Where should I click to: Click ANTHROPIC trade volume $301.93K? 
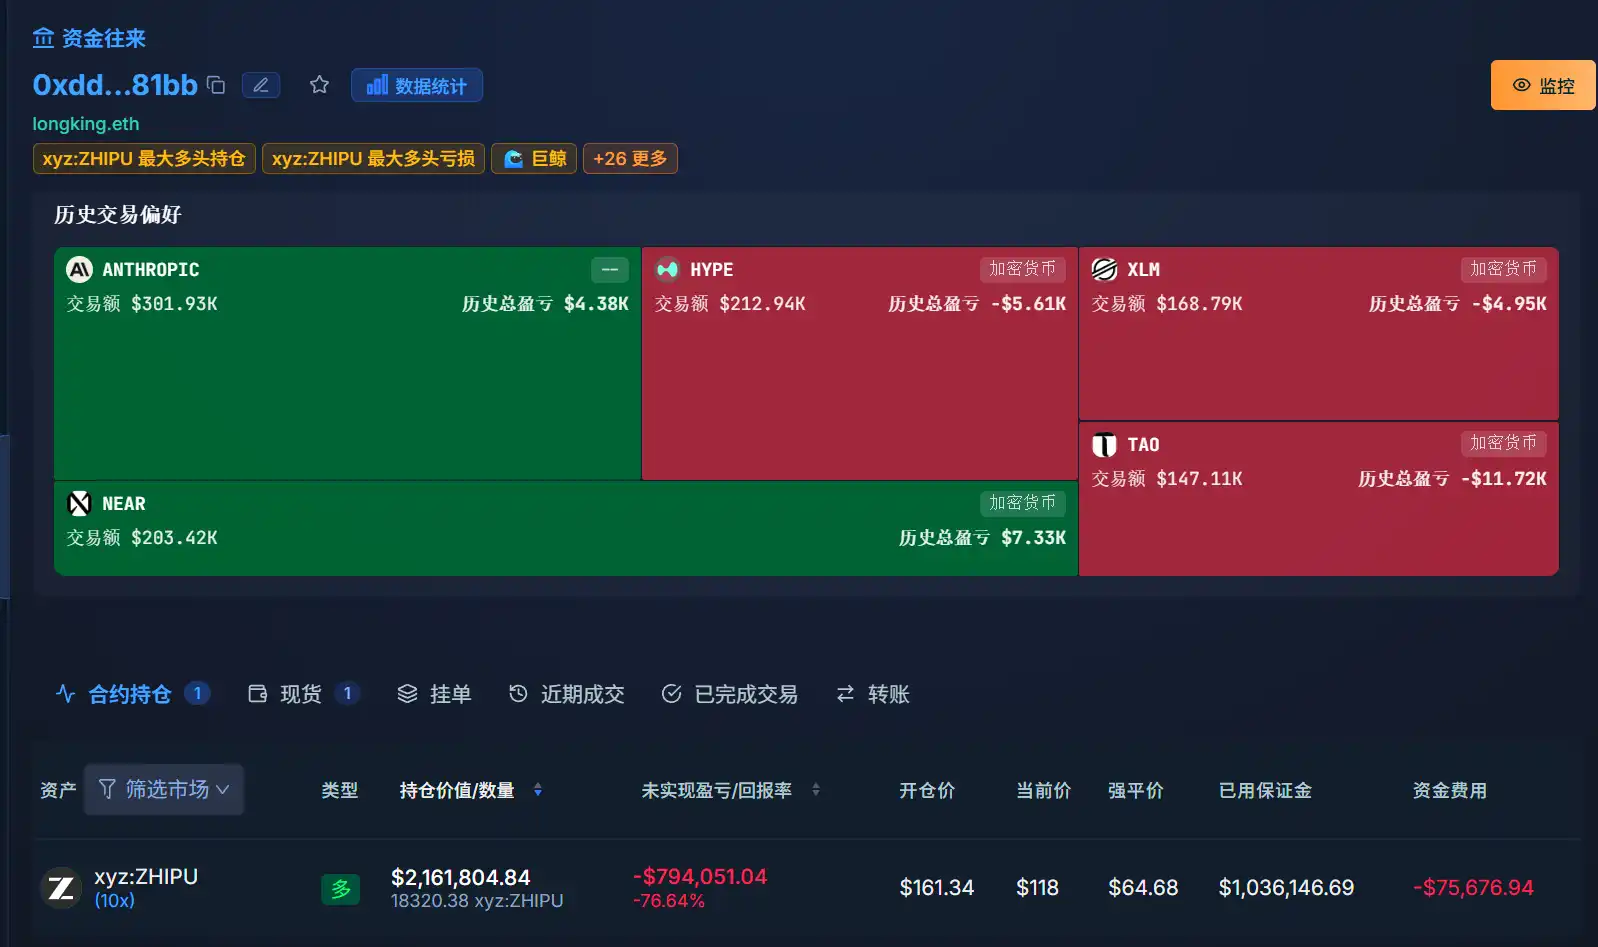174,304
